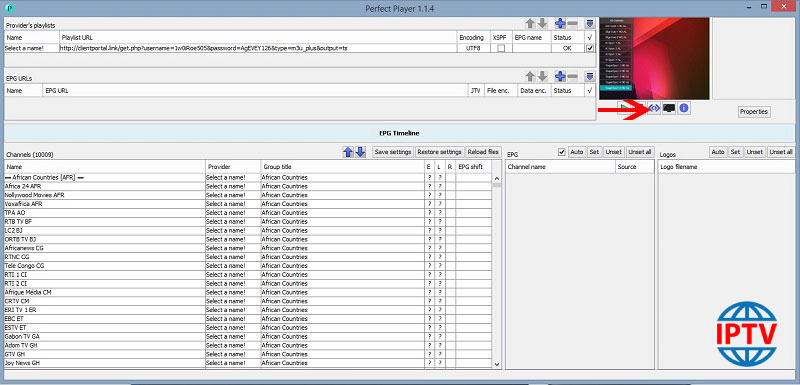Toggle the XSPF checkbox for the playlist
The width and height of the screenshot is (800, 385).
[502, 48]
